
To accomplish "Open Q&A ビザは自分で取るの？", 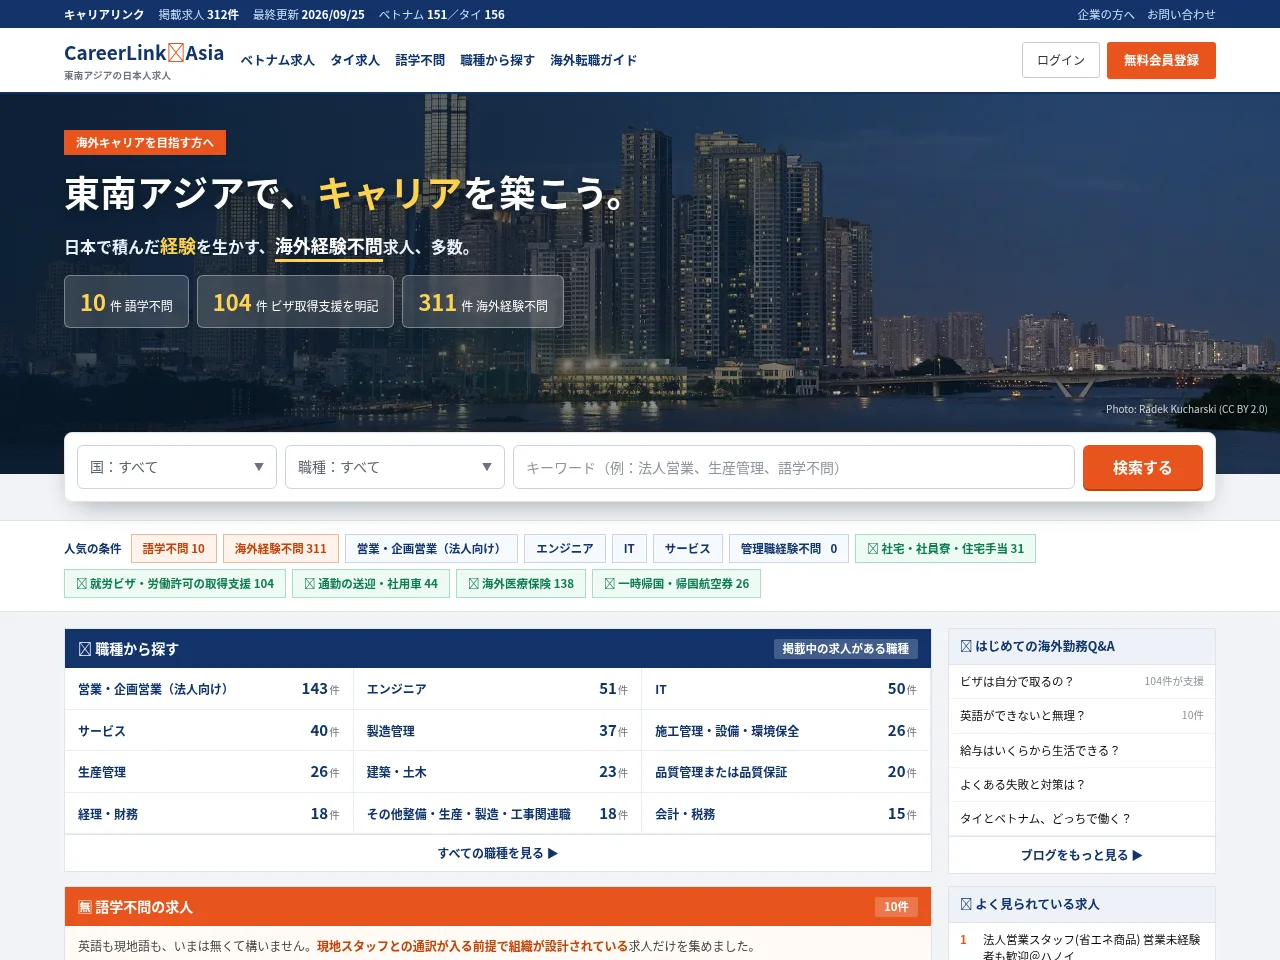I will click(x=1082, y=681).
